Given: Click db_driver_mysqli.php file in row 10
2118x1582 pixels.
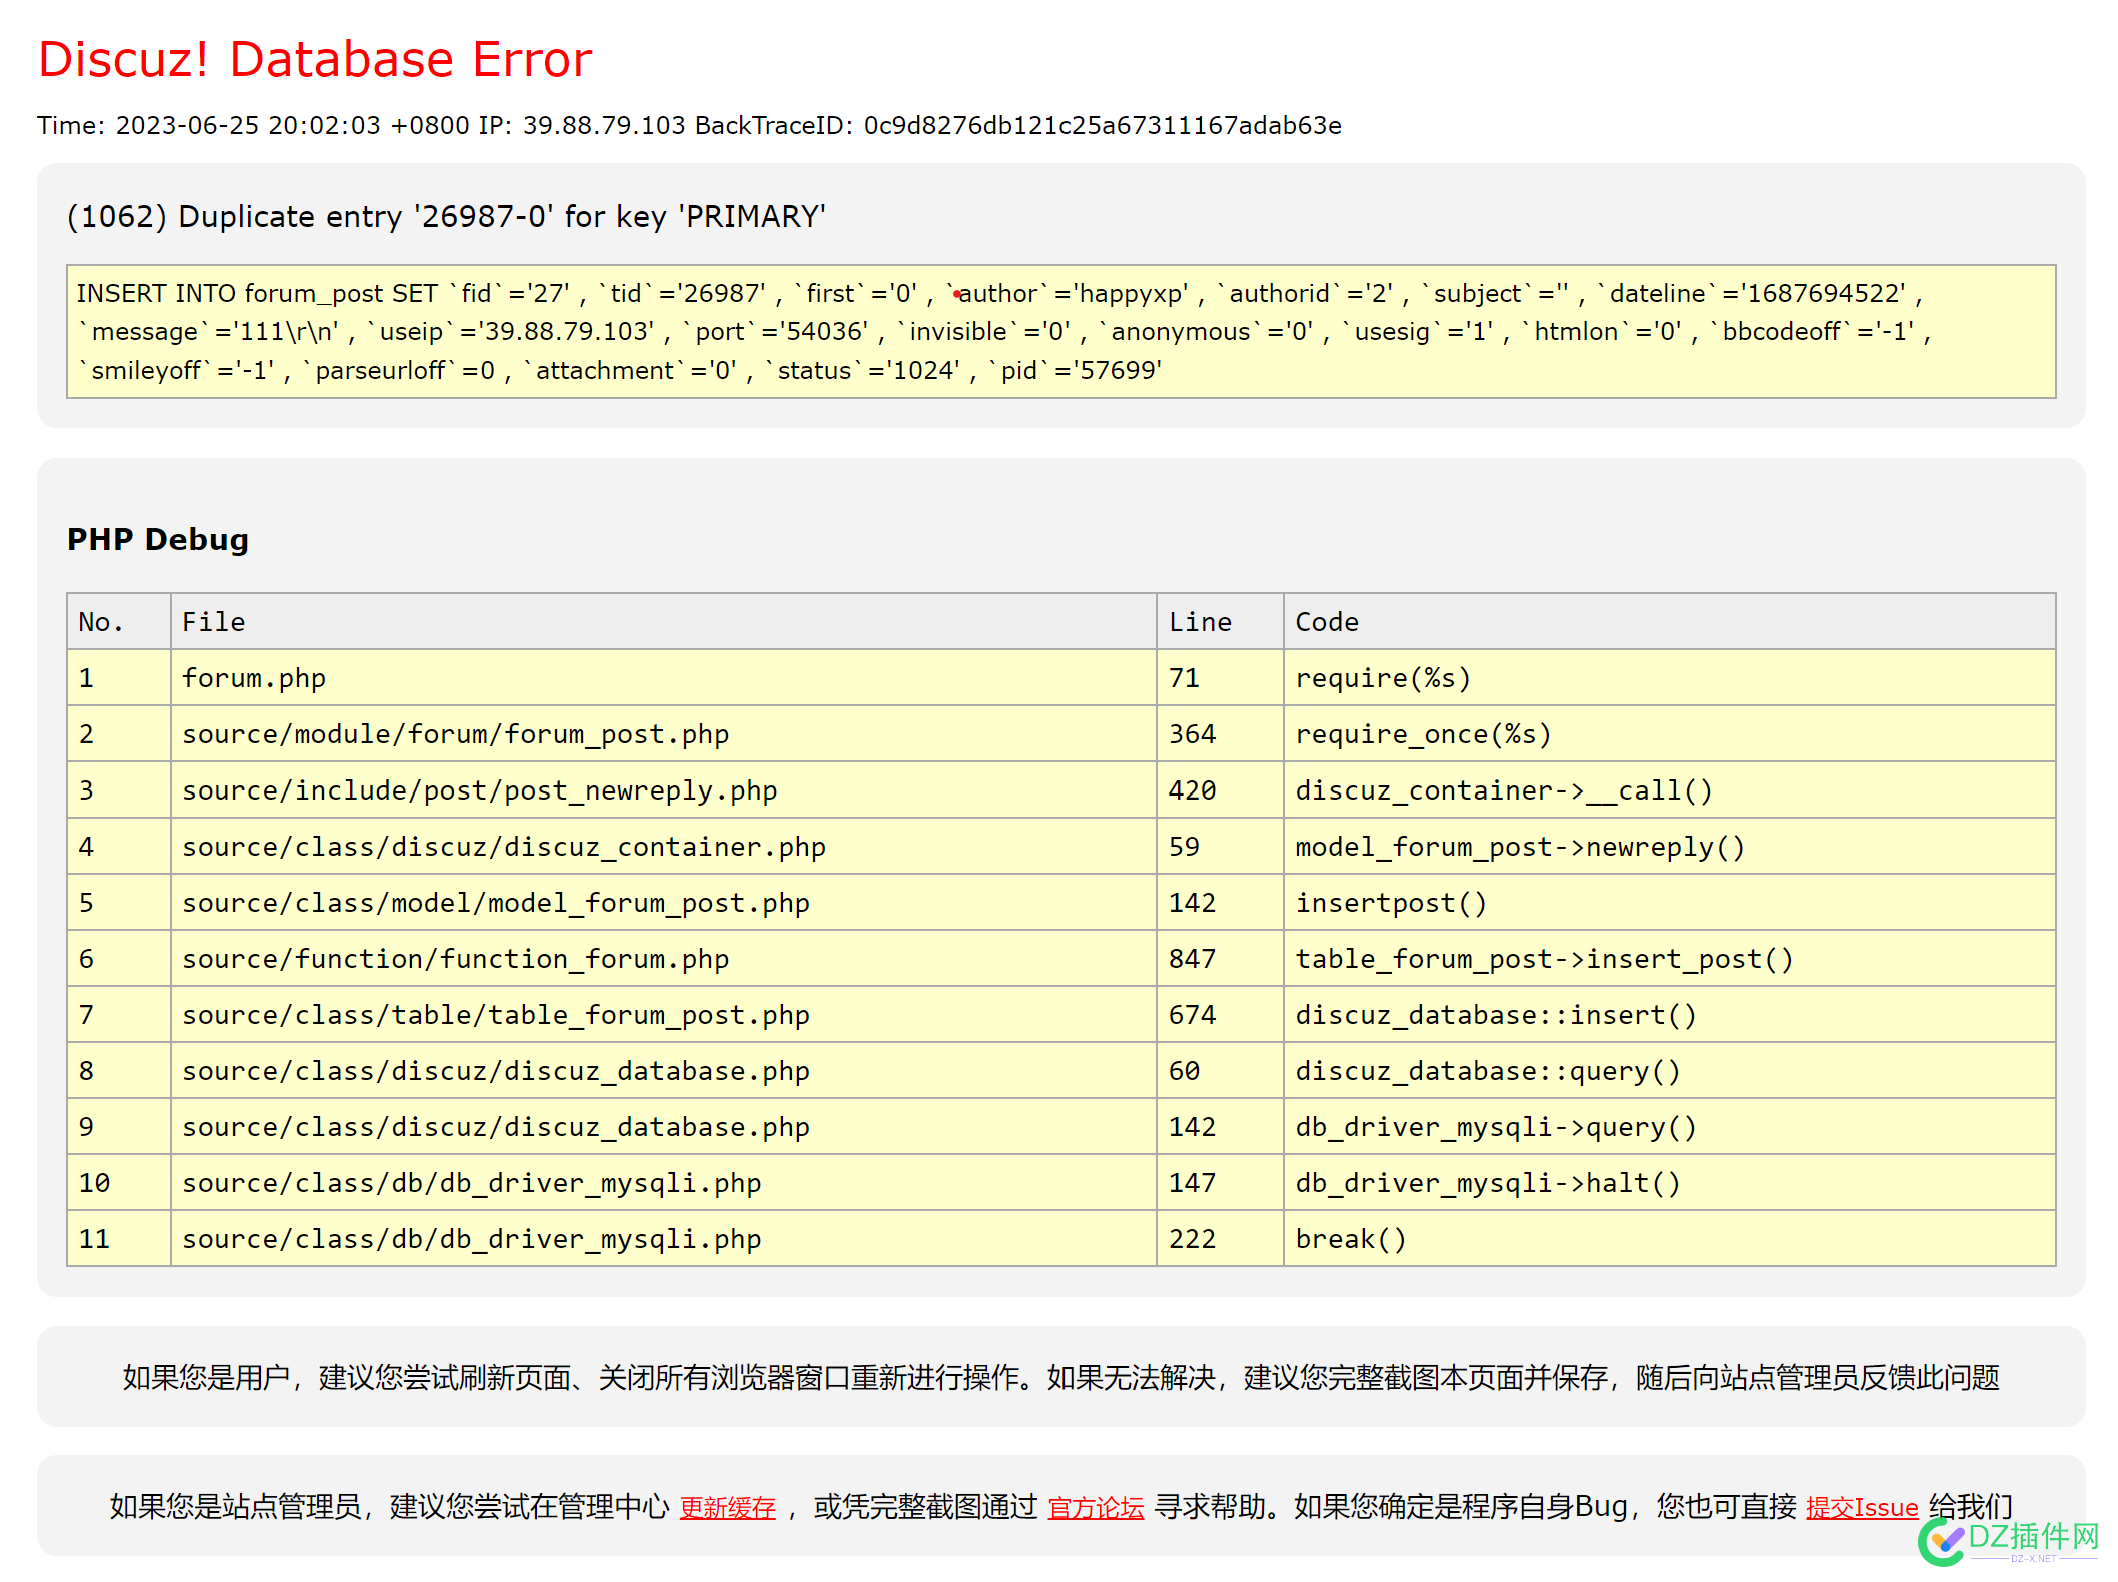Looking at the screenshot, I should pyautogui.click(x=664, y=1183).
